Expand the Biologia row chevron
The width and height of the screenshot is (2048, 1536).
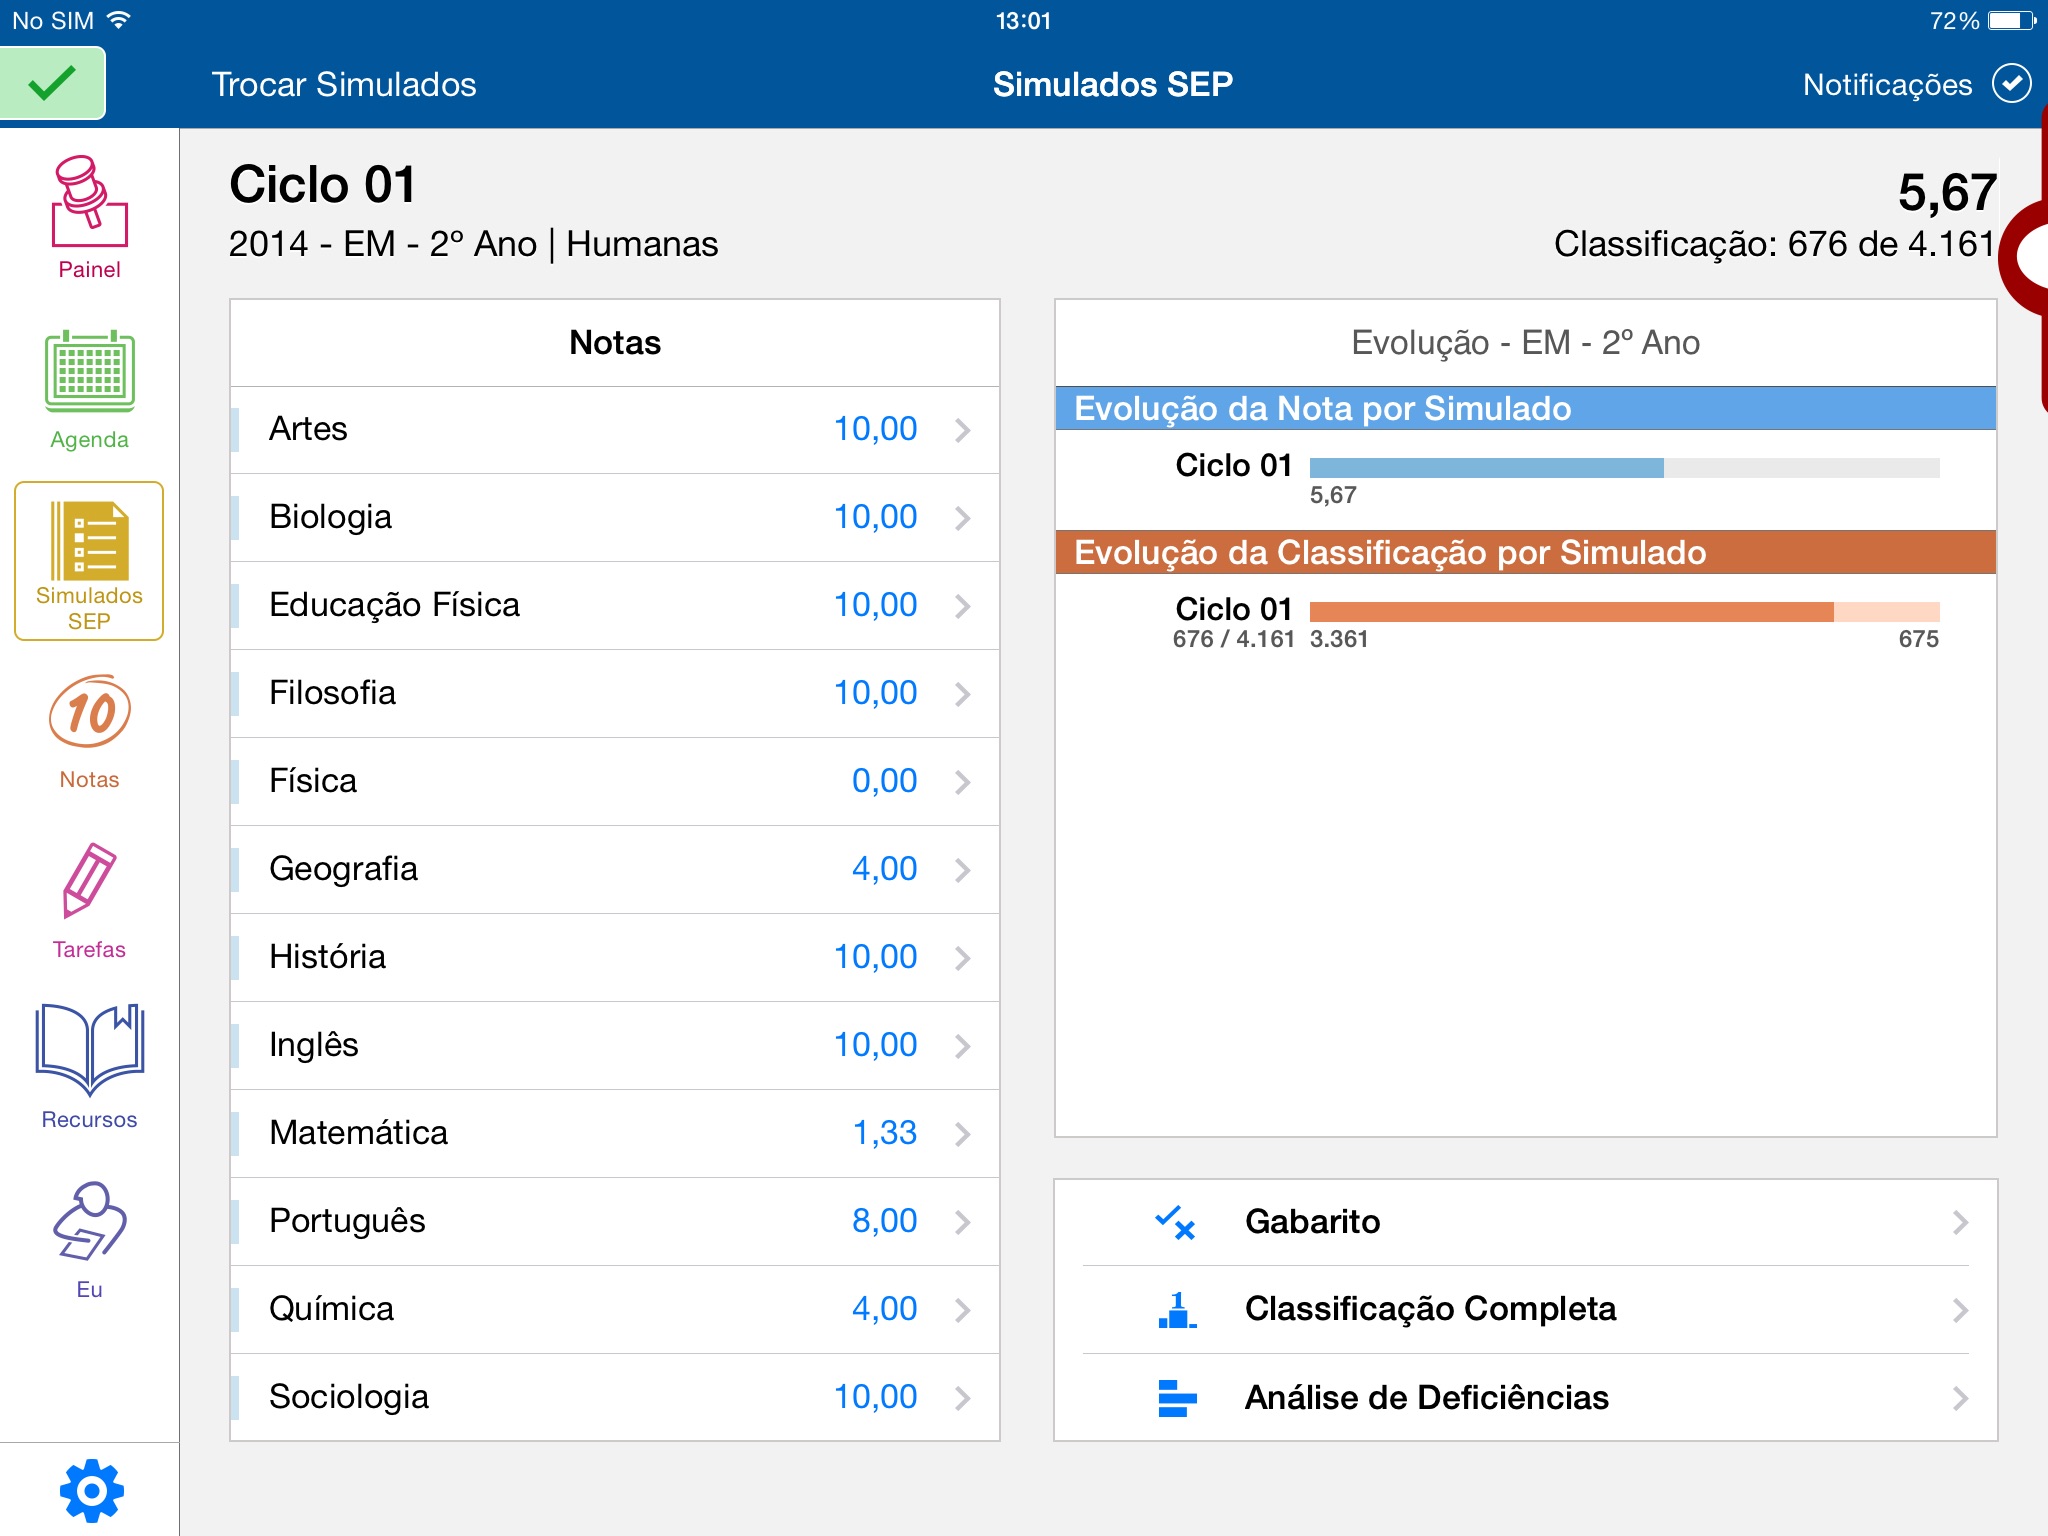point(962,518)
